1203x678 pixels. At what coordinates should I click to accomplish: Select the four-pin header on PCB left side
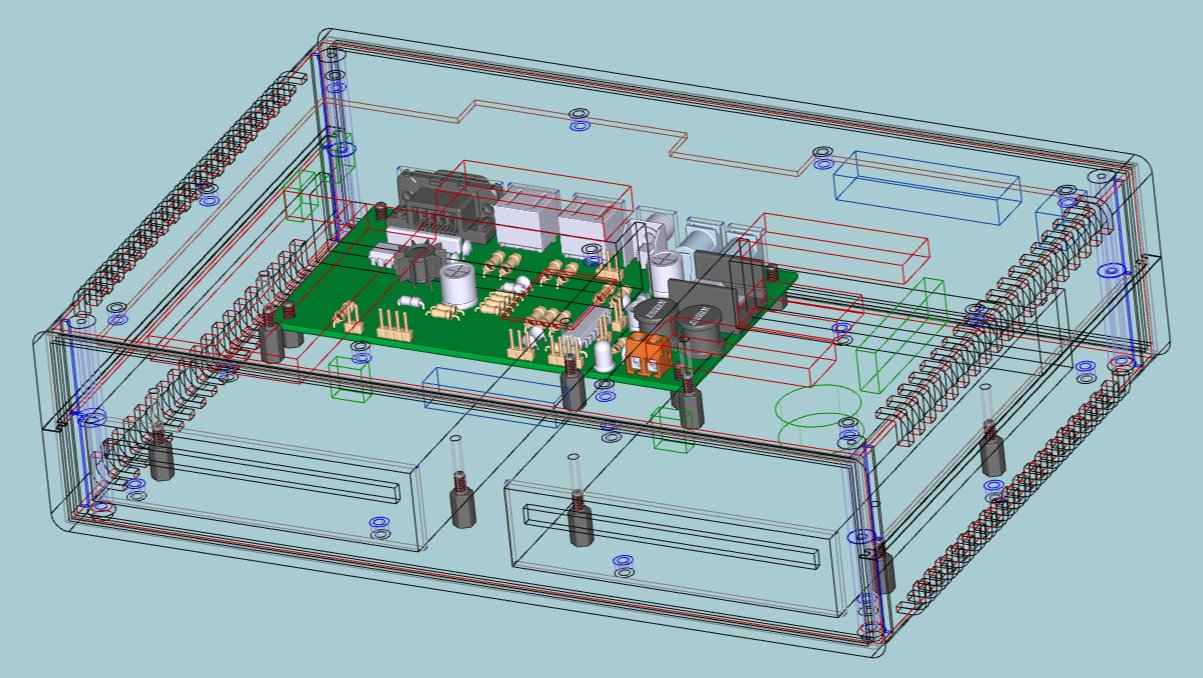[x=395, y=324]
